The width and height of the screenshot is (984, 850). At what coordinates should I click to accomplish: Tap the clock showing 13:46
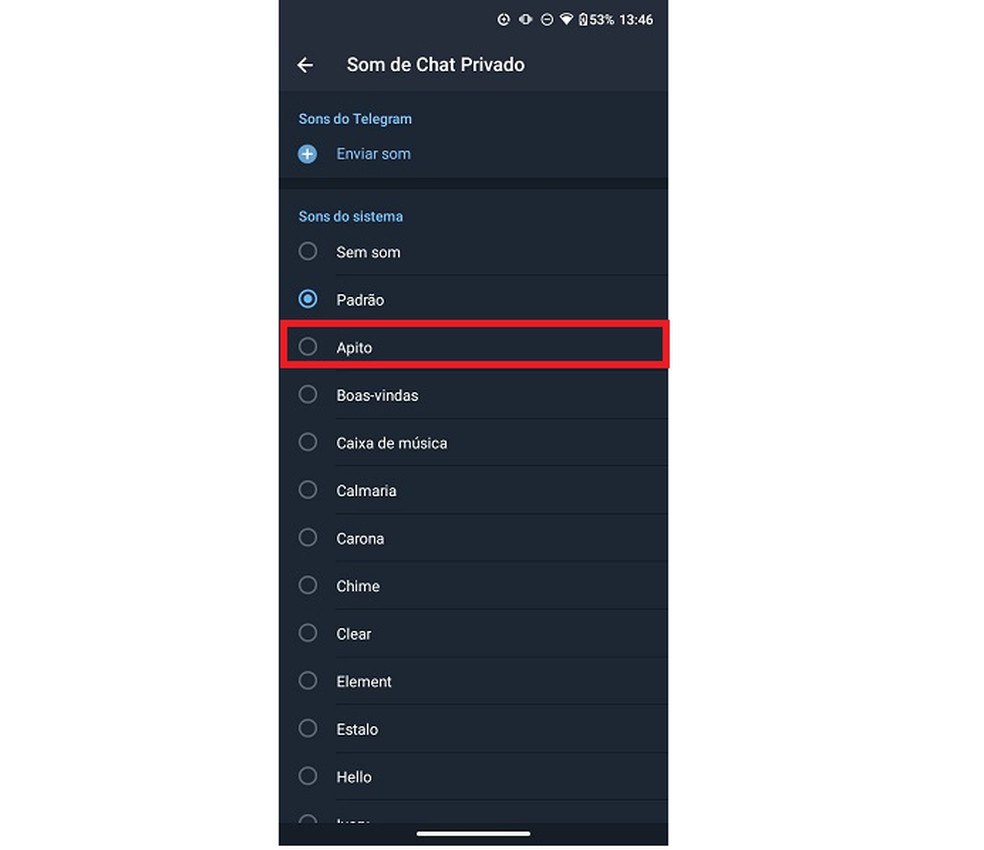[x=636, y=19]
